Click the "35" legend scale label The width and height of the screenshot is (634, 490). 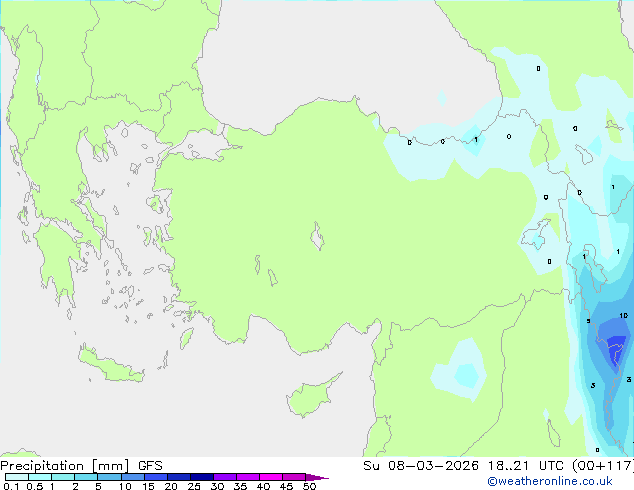point(240,486)
